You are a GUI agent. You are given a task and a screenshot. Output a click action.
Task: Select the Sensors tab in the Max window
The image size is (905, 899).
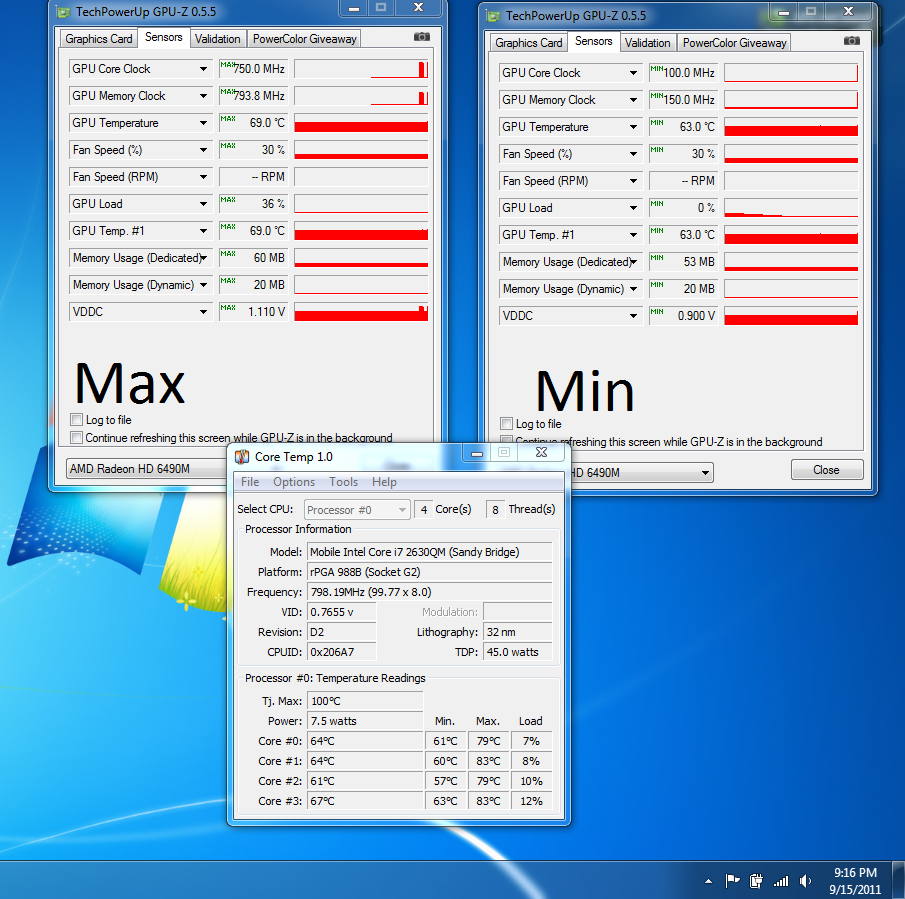click(x=164, y=37)
